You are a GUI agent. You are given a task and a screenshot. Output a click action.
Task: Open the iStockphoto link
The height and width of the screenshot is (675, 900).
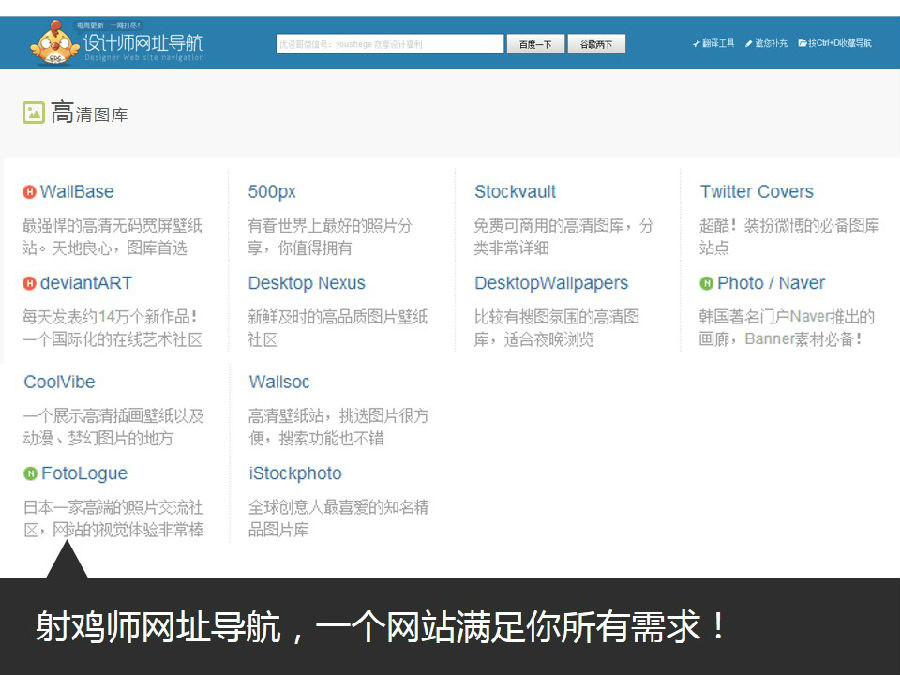(x=295, y=474)
